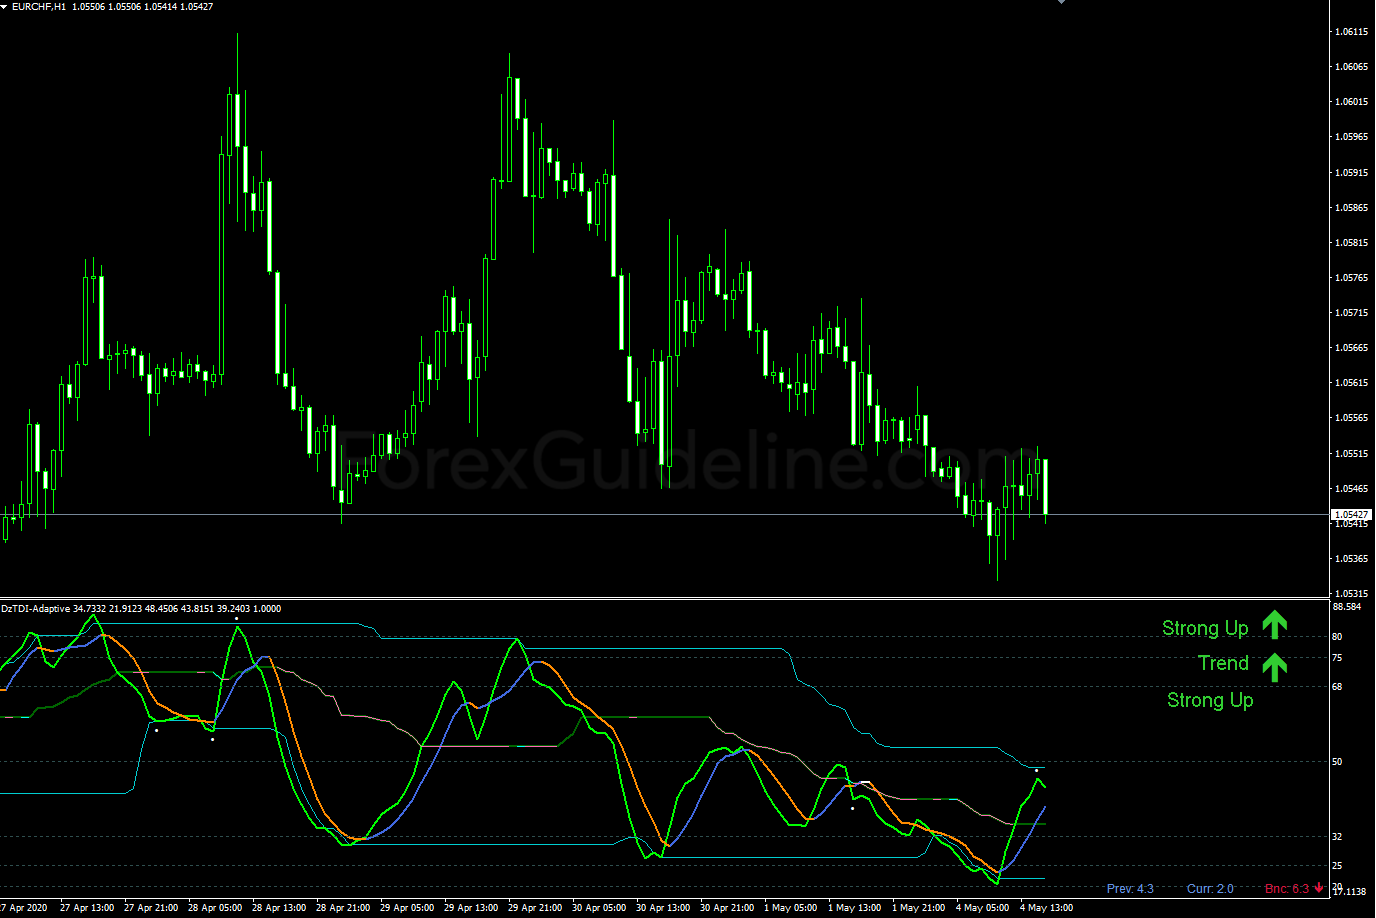Image resolution: width=1376 pixels, height=918 pixels.
Task: Click the 1.05965 price scale label
Action: point(1352,137)
